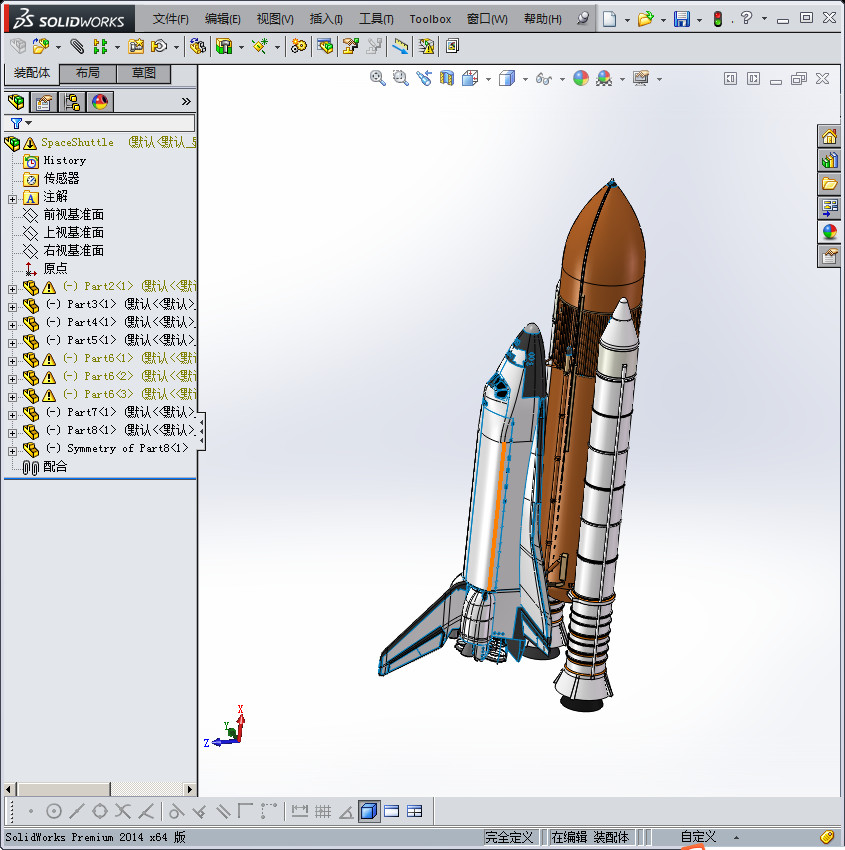Image resolution: width=845 pixels, height=850 pixels.
Task: Click the Section View icon
Action: (x=447, y=79)
